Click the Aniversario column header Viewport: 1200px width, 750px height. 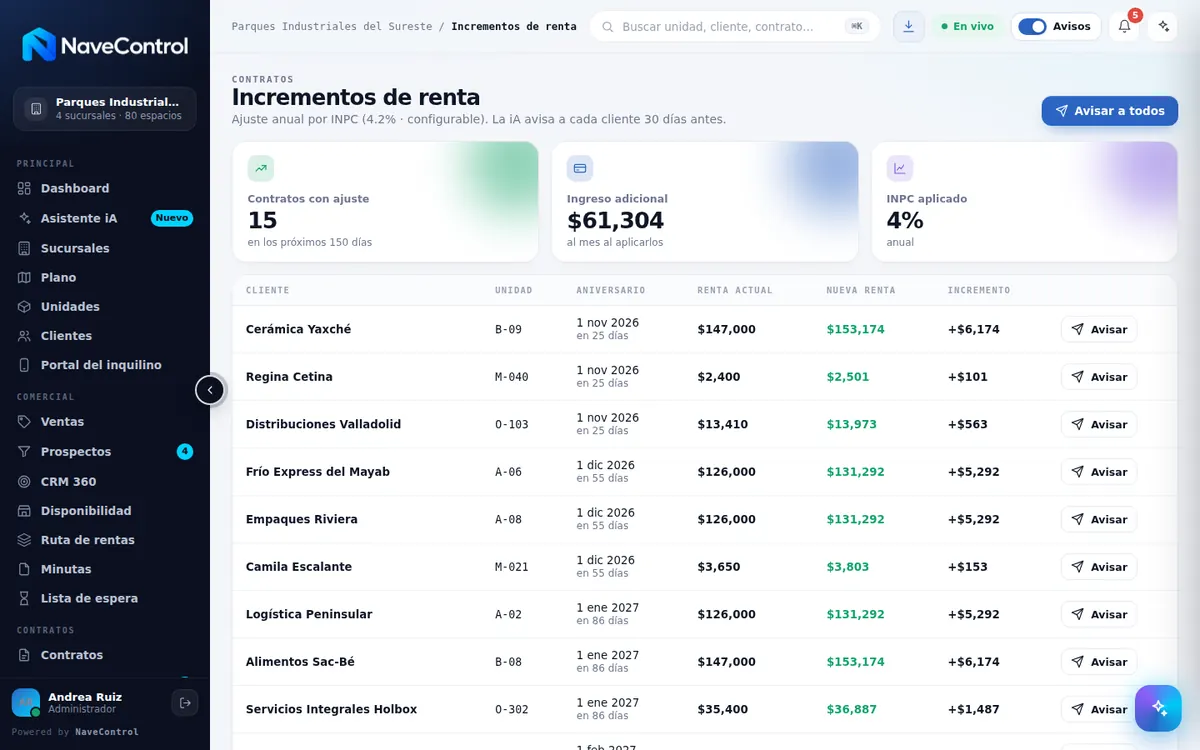(611, 290)
